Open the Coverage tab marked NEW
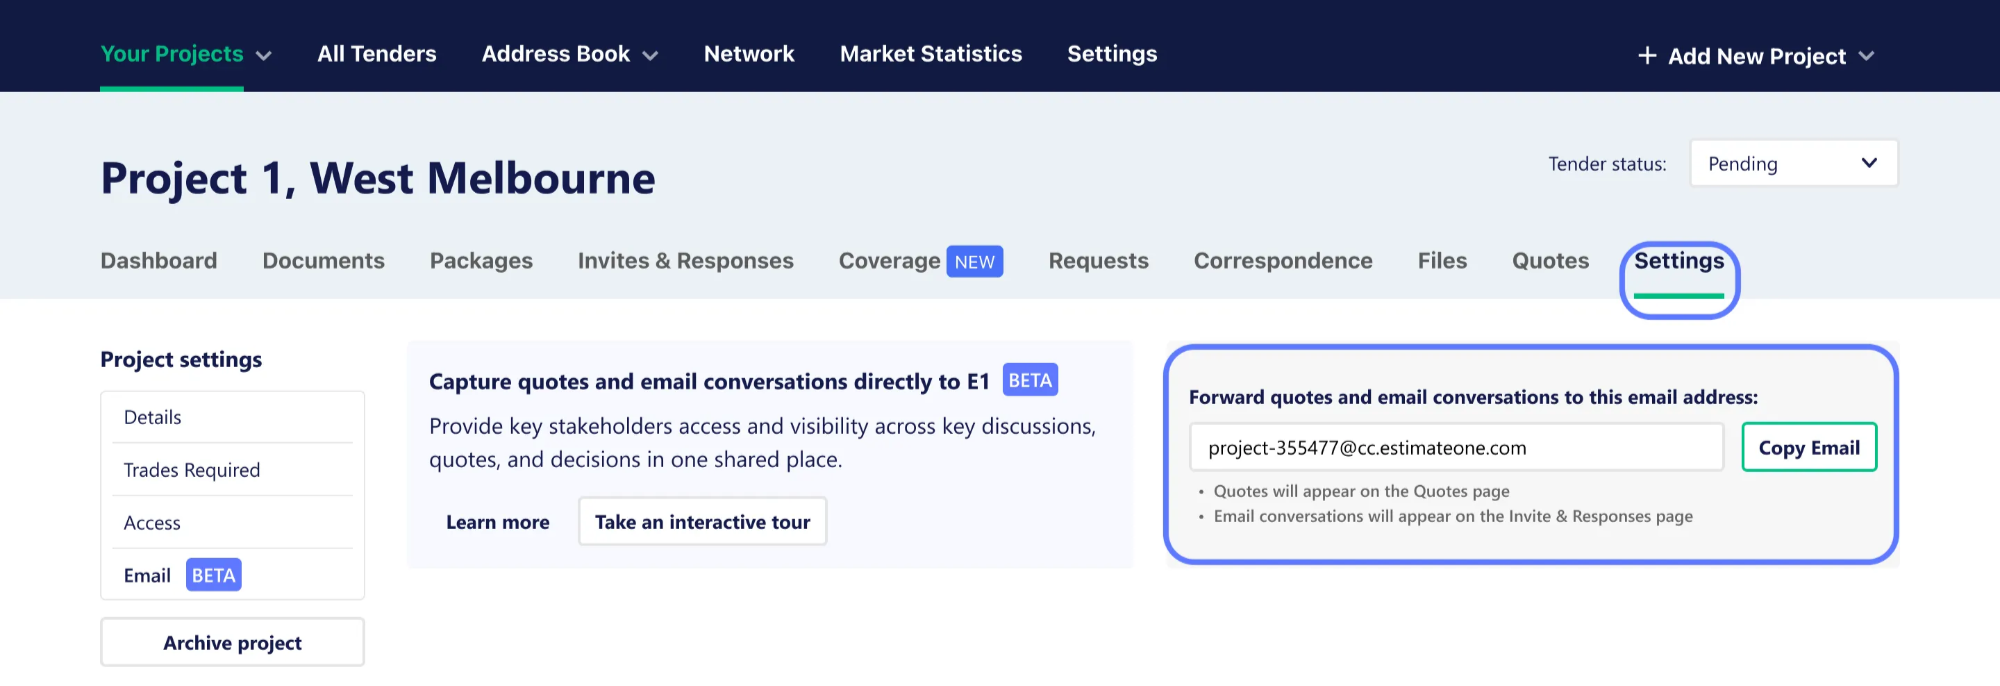Screen dimensions: 2000x686 click(x=889, y=261)
